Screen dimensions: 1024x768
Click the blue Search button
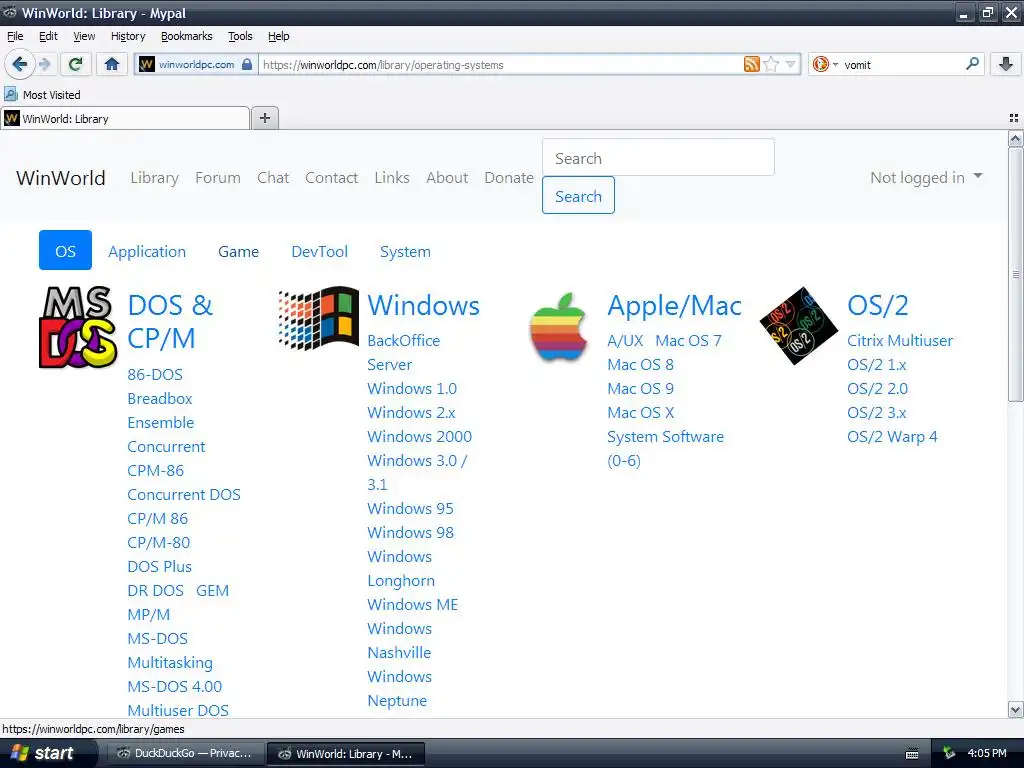578,195
